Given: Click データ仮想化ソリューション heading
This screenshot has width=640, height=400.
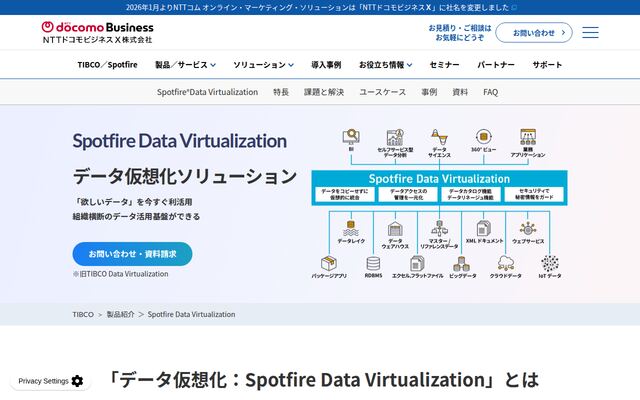Looking at the screenshot, I should click(x=185, y=176).
